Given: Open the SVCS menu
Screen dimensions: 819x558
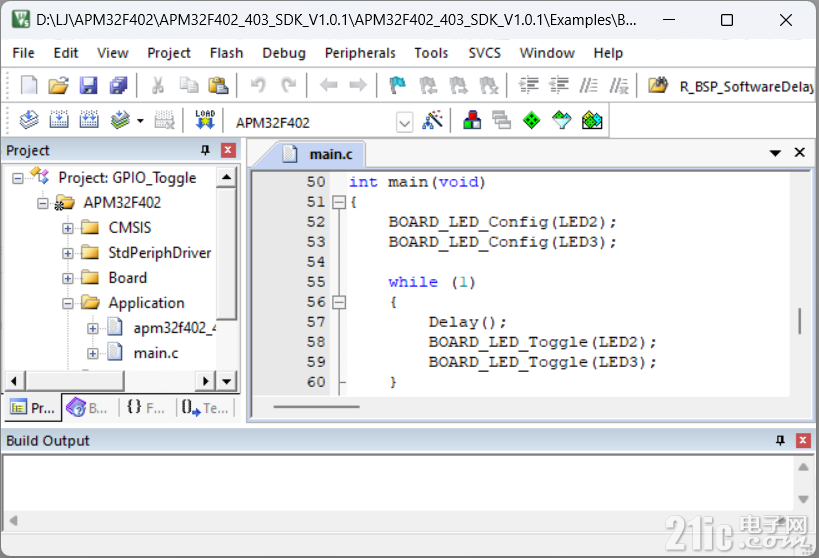Looking at the screenshot, I should 485,53.
